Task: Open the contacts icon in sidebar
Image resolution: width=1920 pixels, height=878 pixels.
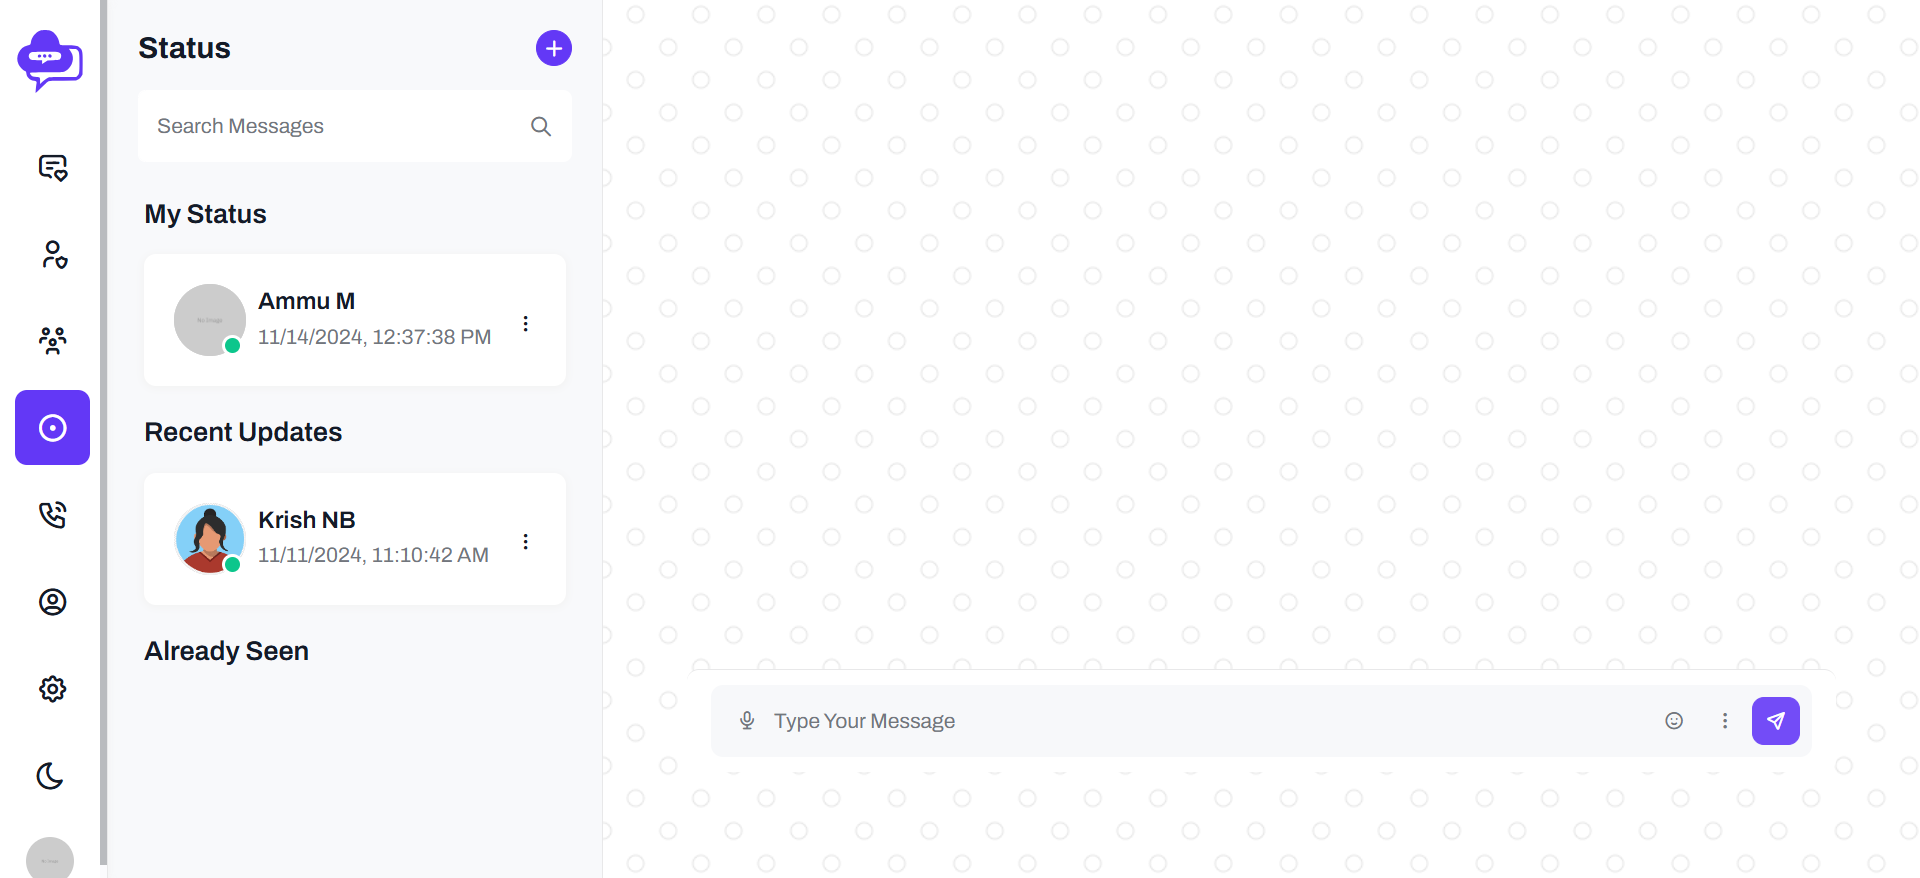Action: point(52,254)
